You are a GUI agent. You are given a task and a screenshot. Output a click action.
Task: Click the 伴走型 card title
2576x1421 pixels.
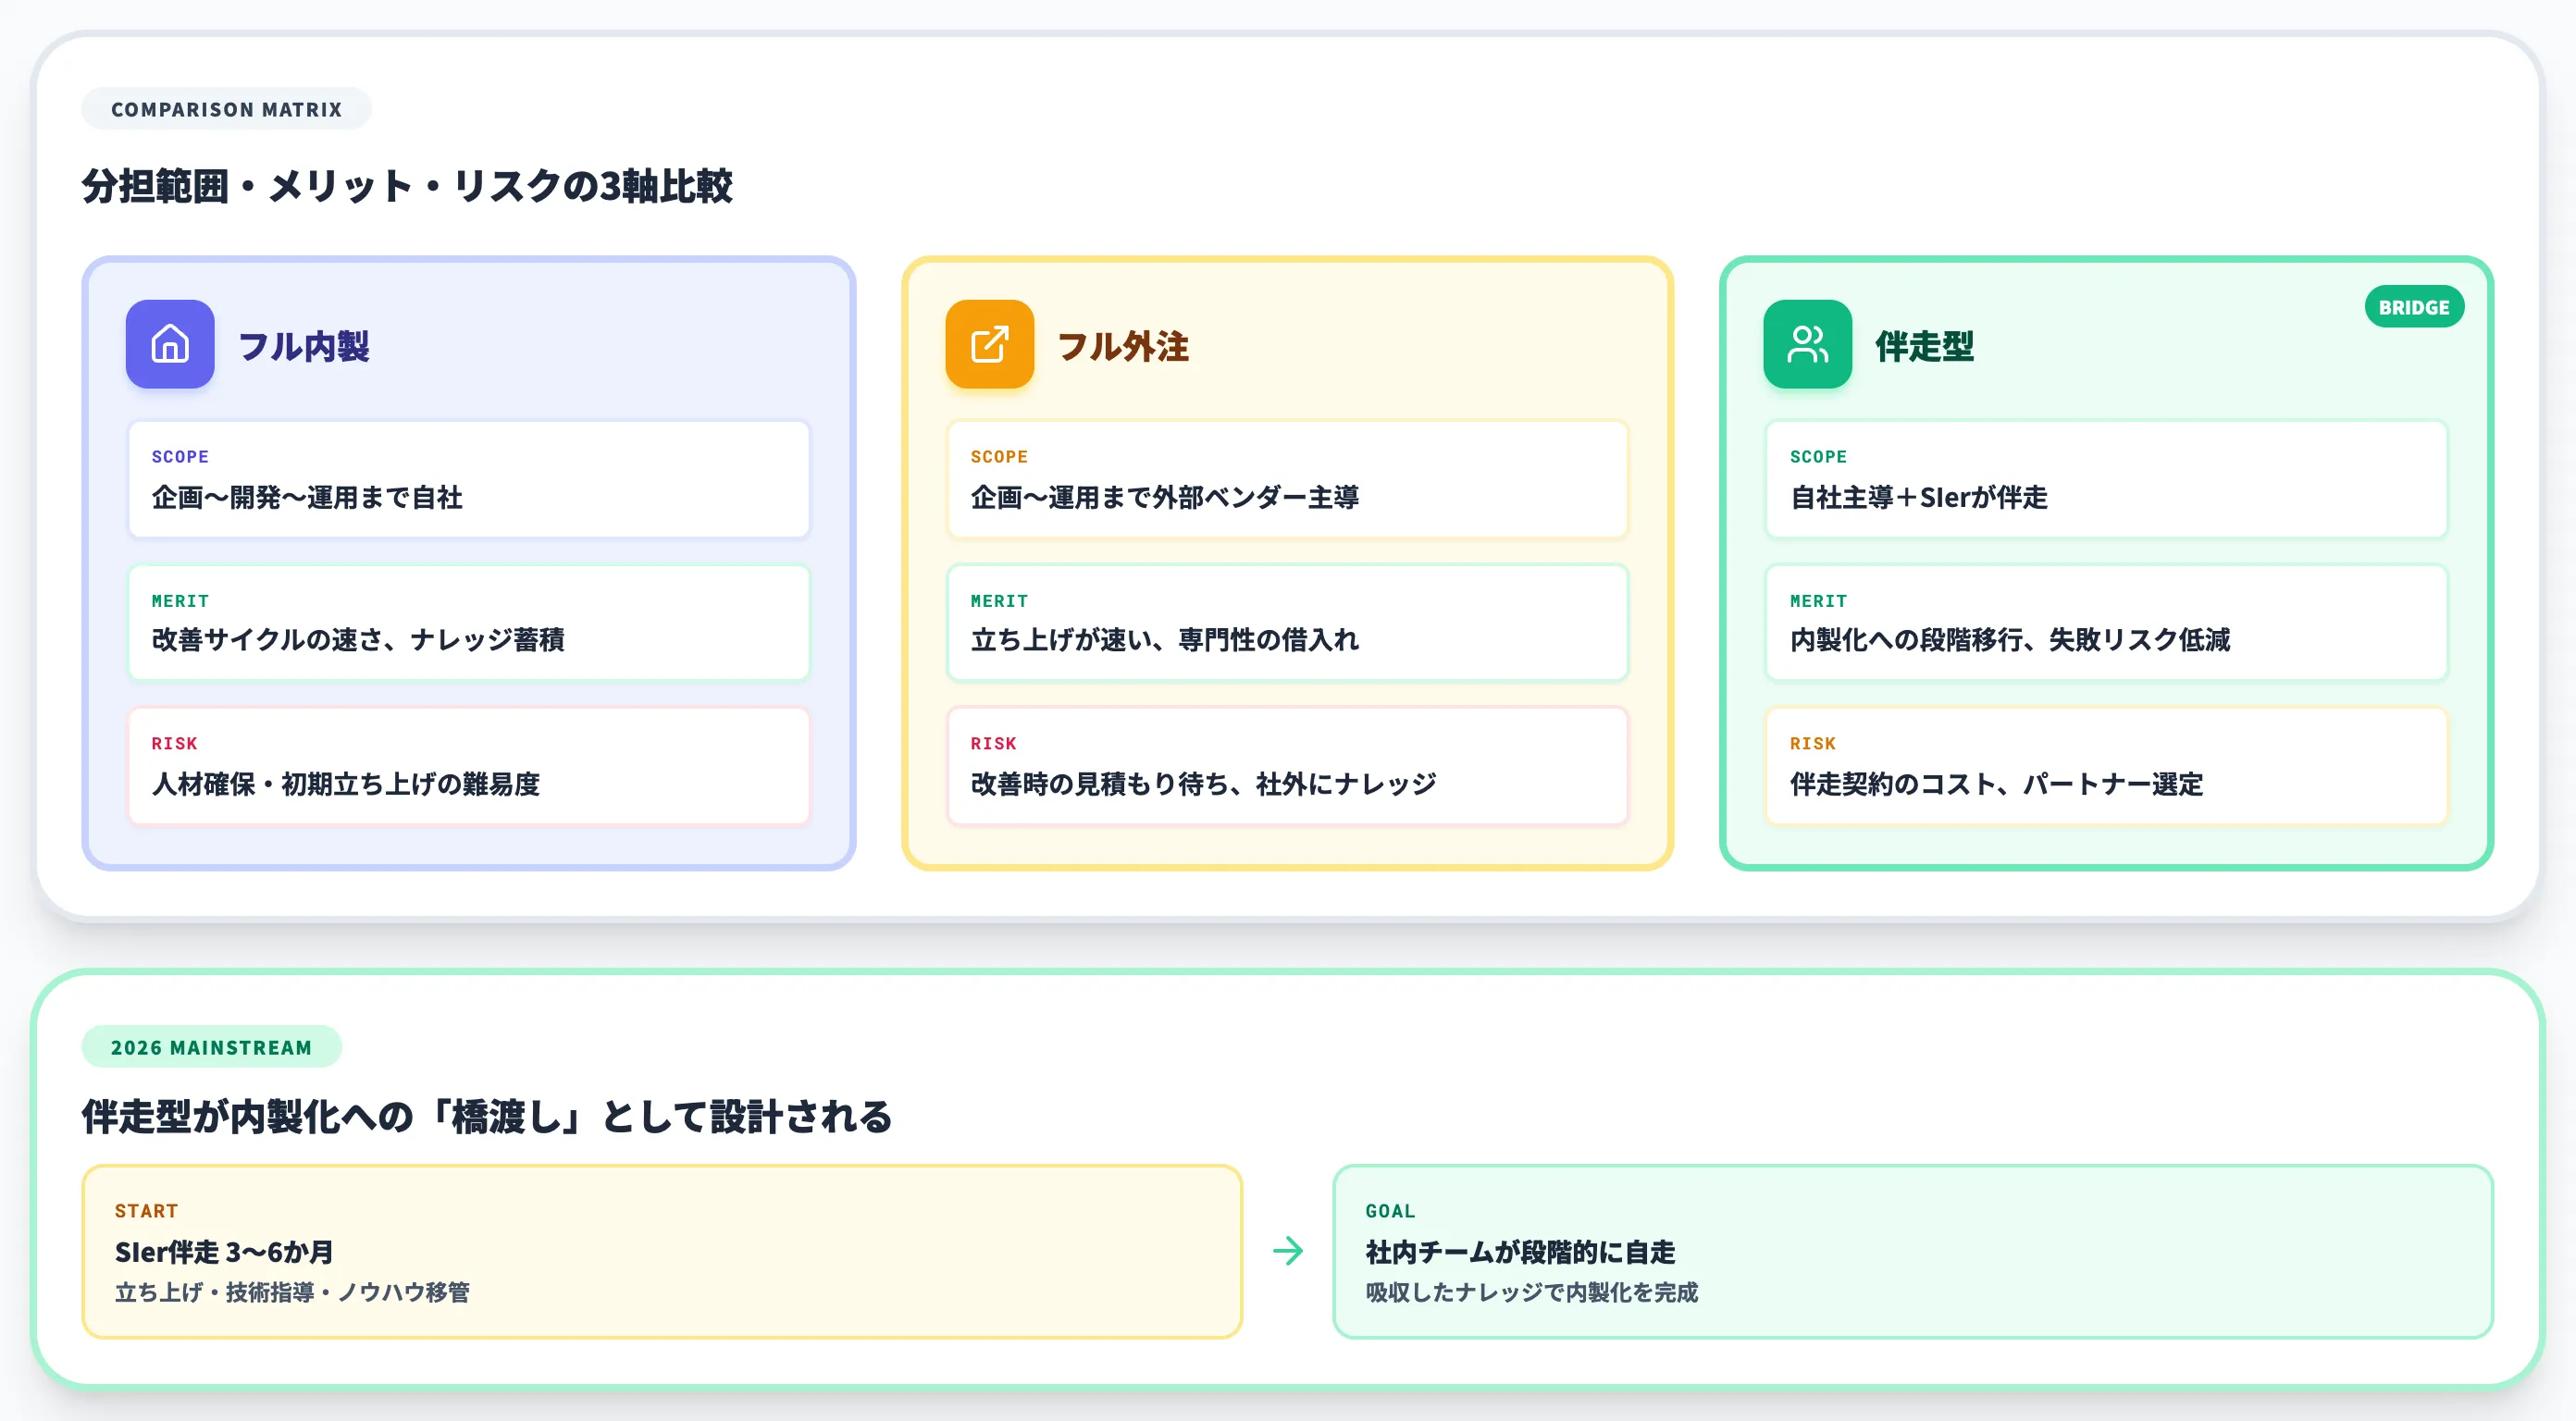click(1924, 346)
